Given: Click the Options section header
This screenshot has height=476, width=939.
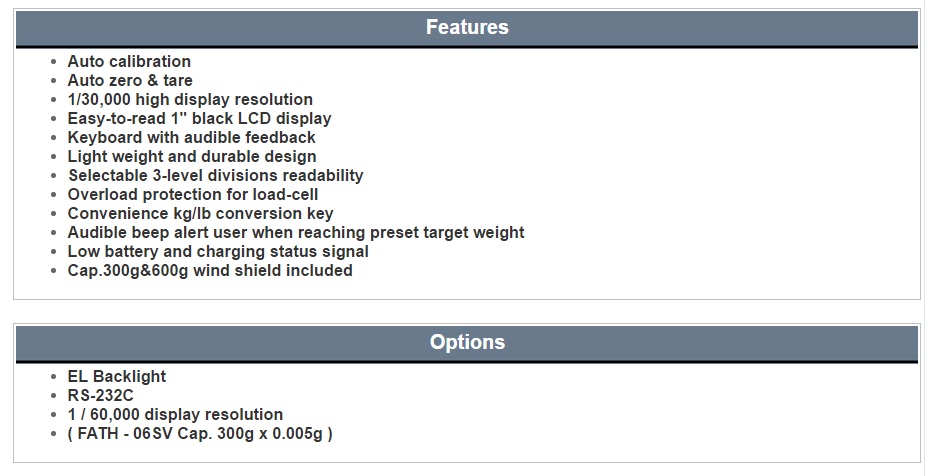Looking at the screenshot, I should pyautogui.click(x=467, y=342).
